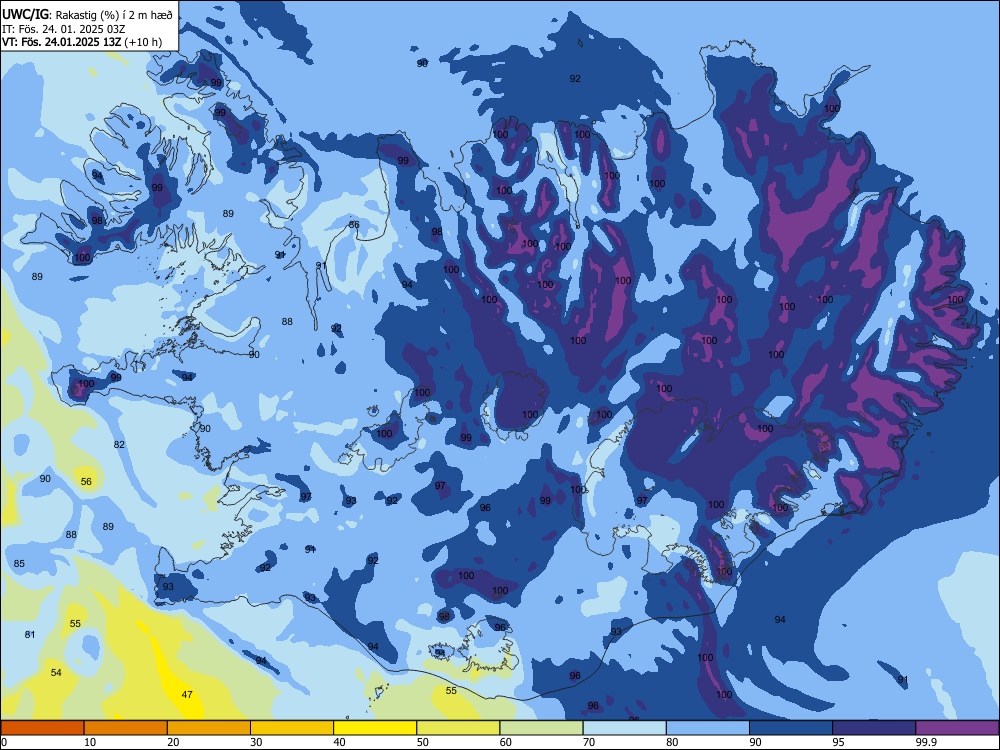This screenshot has width=1000, height=750.
Task: Click the '85' humidity value on the map
Action: click(19, 563)
